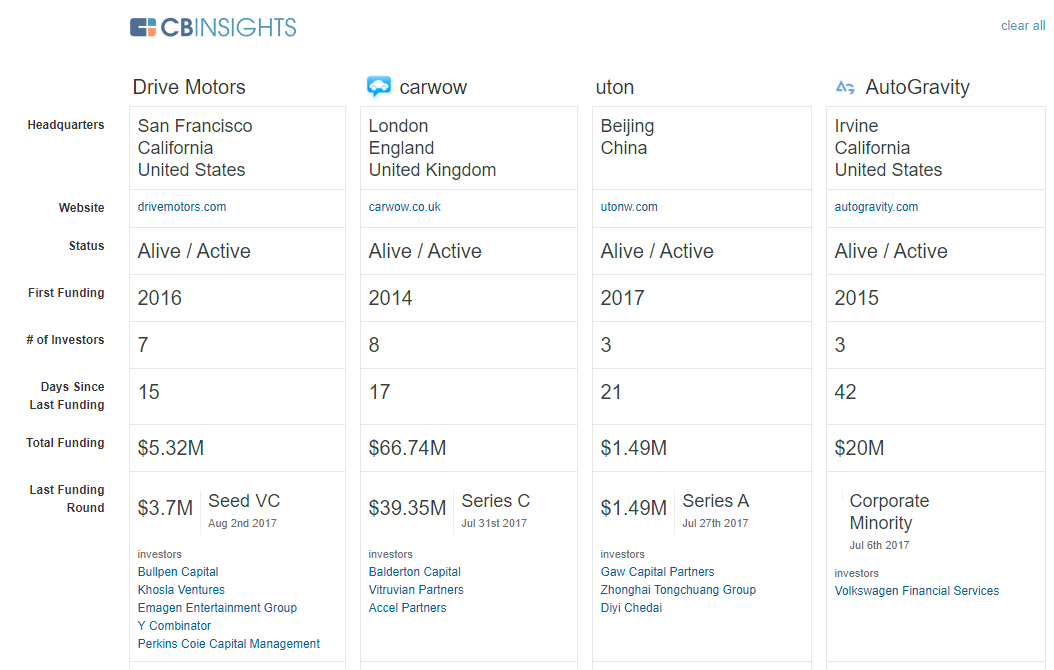This screenshot has width=1054, height=670.
Task: Click the Beijing headquarters cell
Action: pos(702,148)
